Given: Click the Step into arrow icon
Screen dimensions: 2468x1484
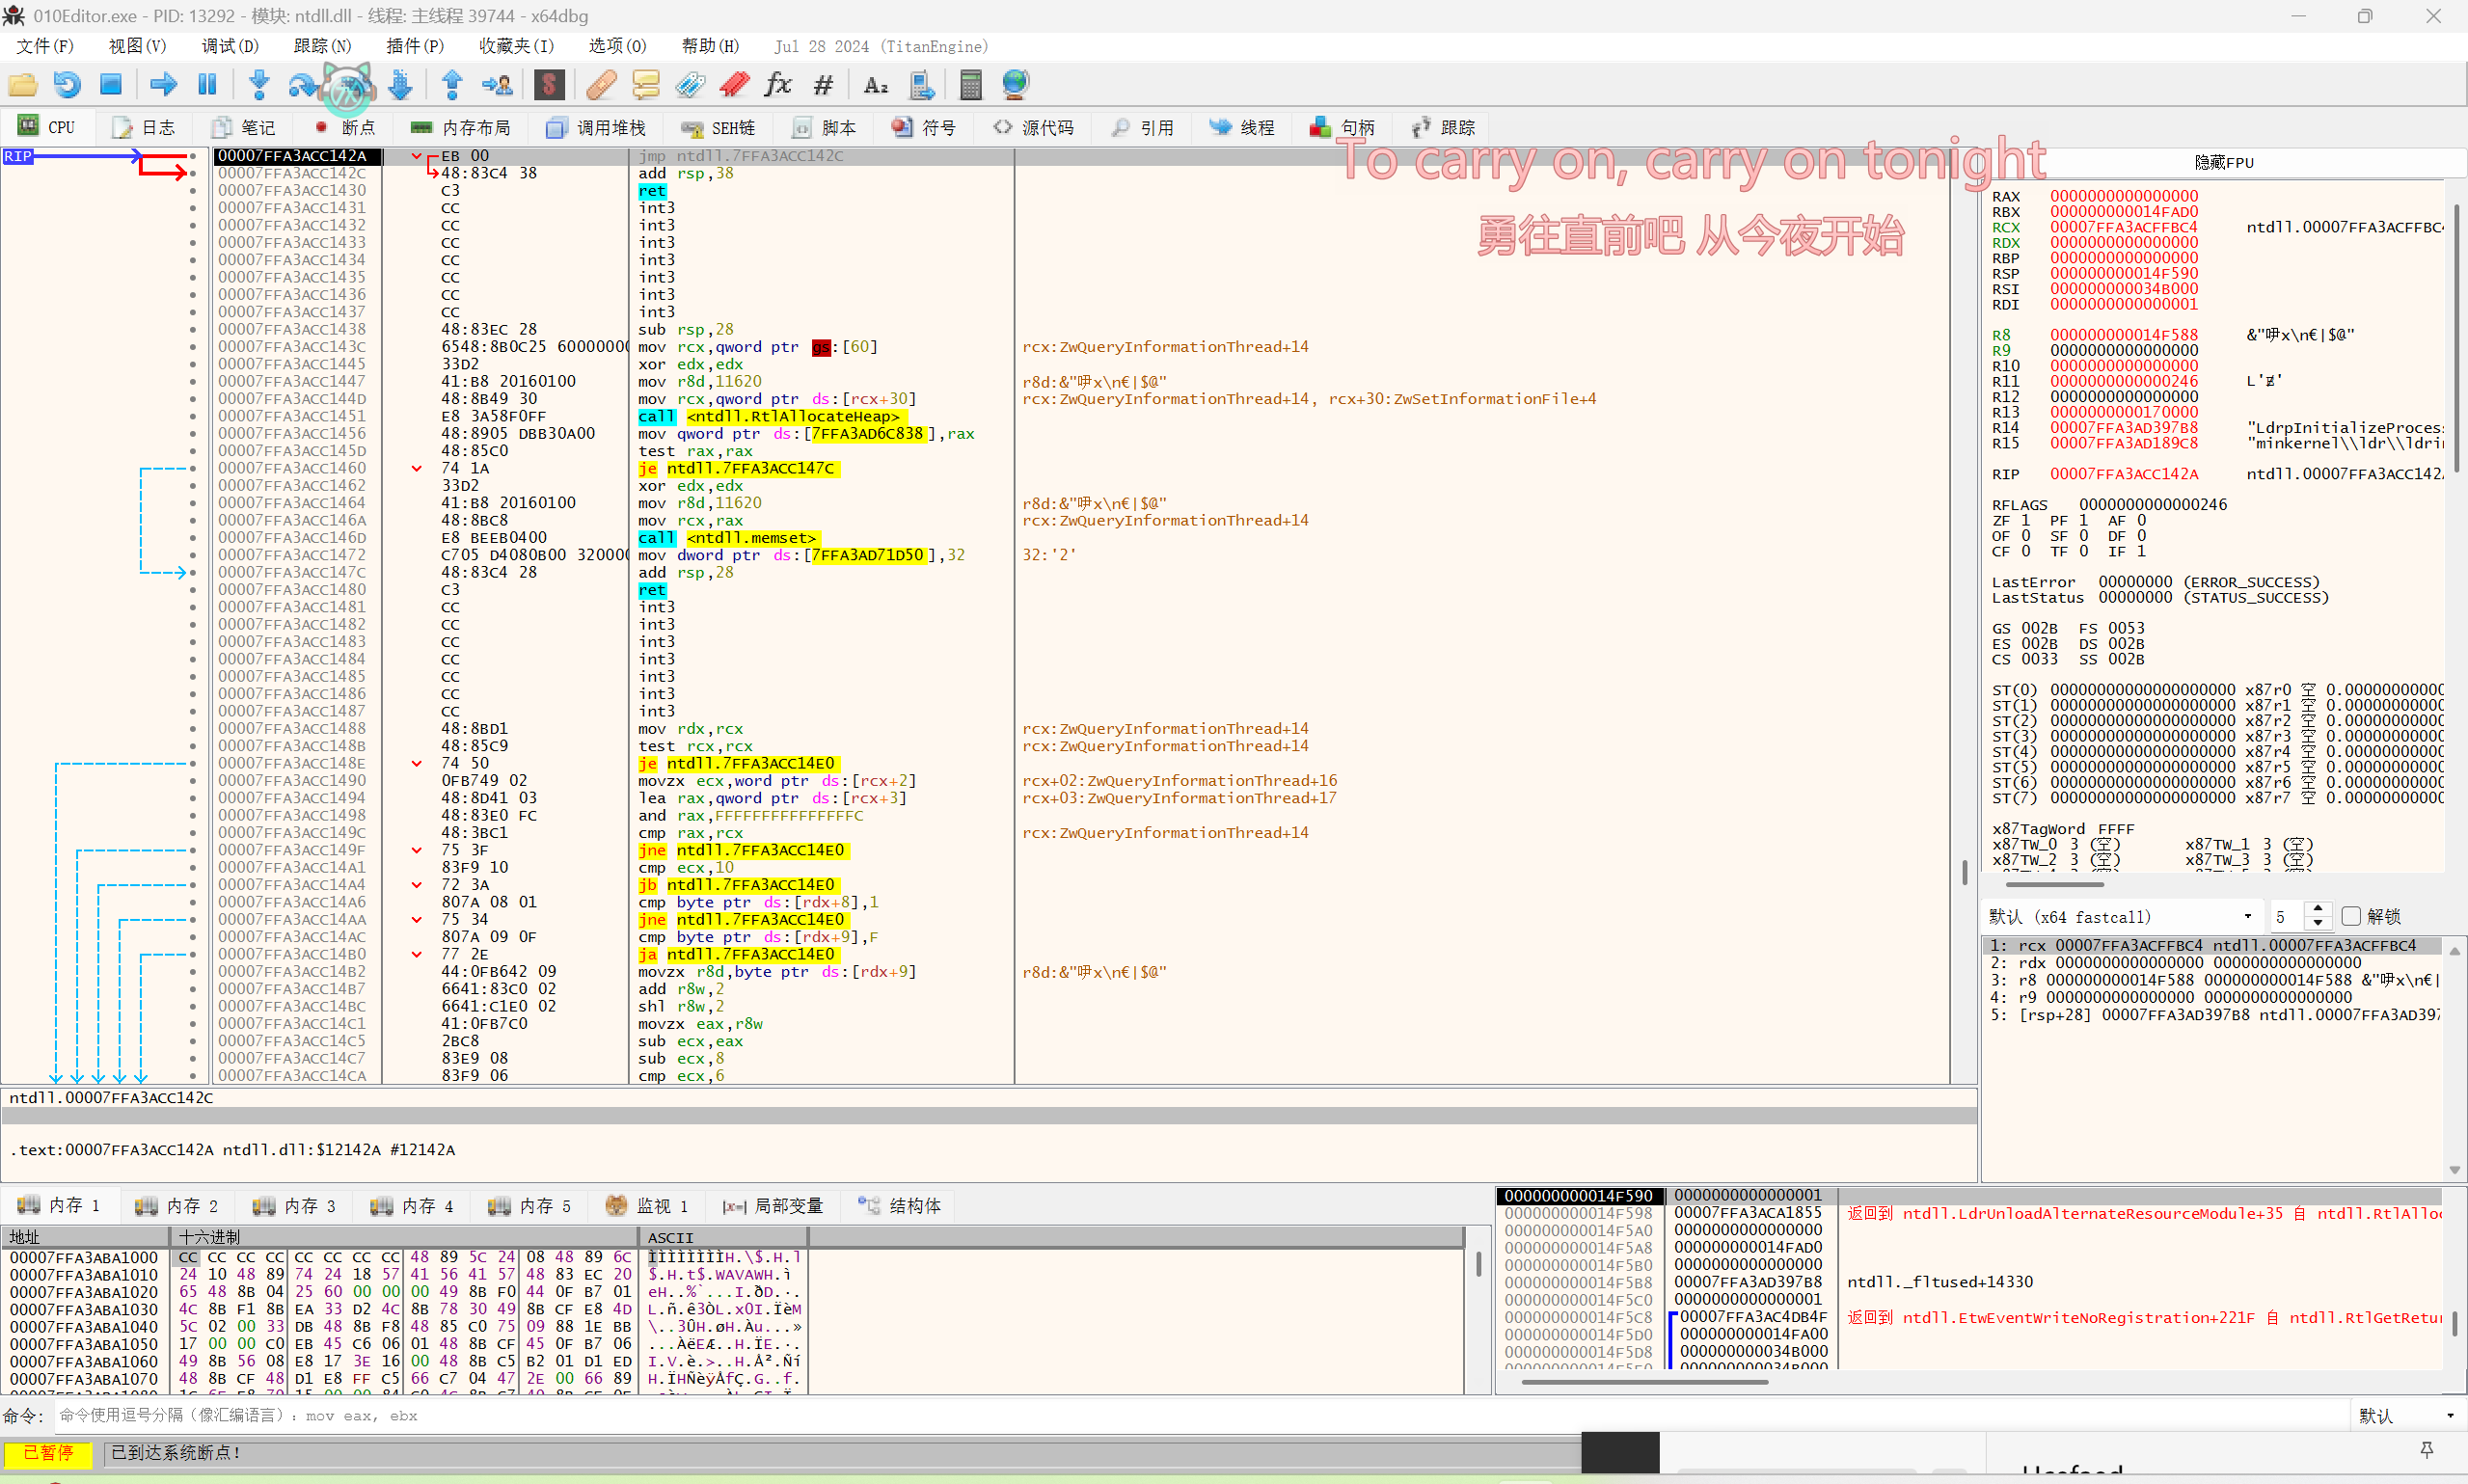Looking at the screenshot, I should pyautogui.click(x=259, y=85).
